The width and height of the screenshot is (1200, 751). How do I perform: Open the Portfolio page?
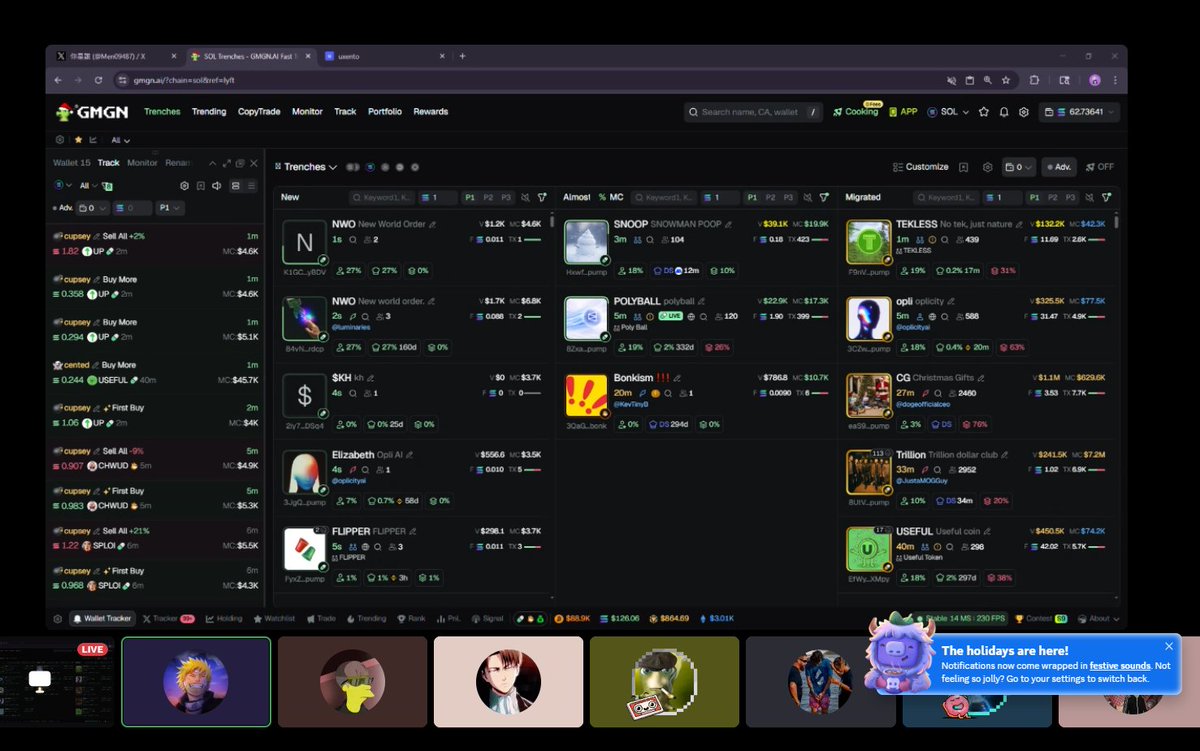coord(385,112)
